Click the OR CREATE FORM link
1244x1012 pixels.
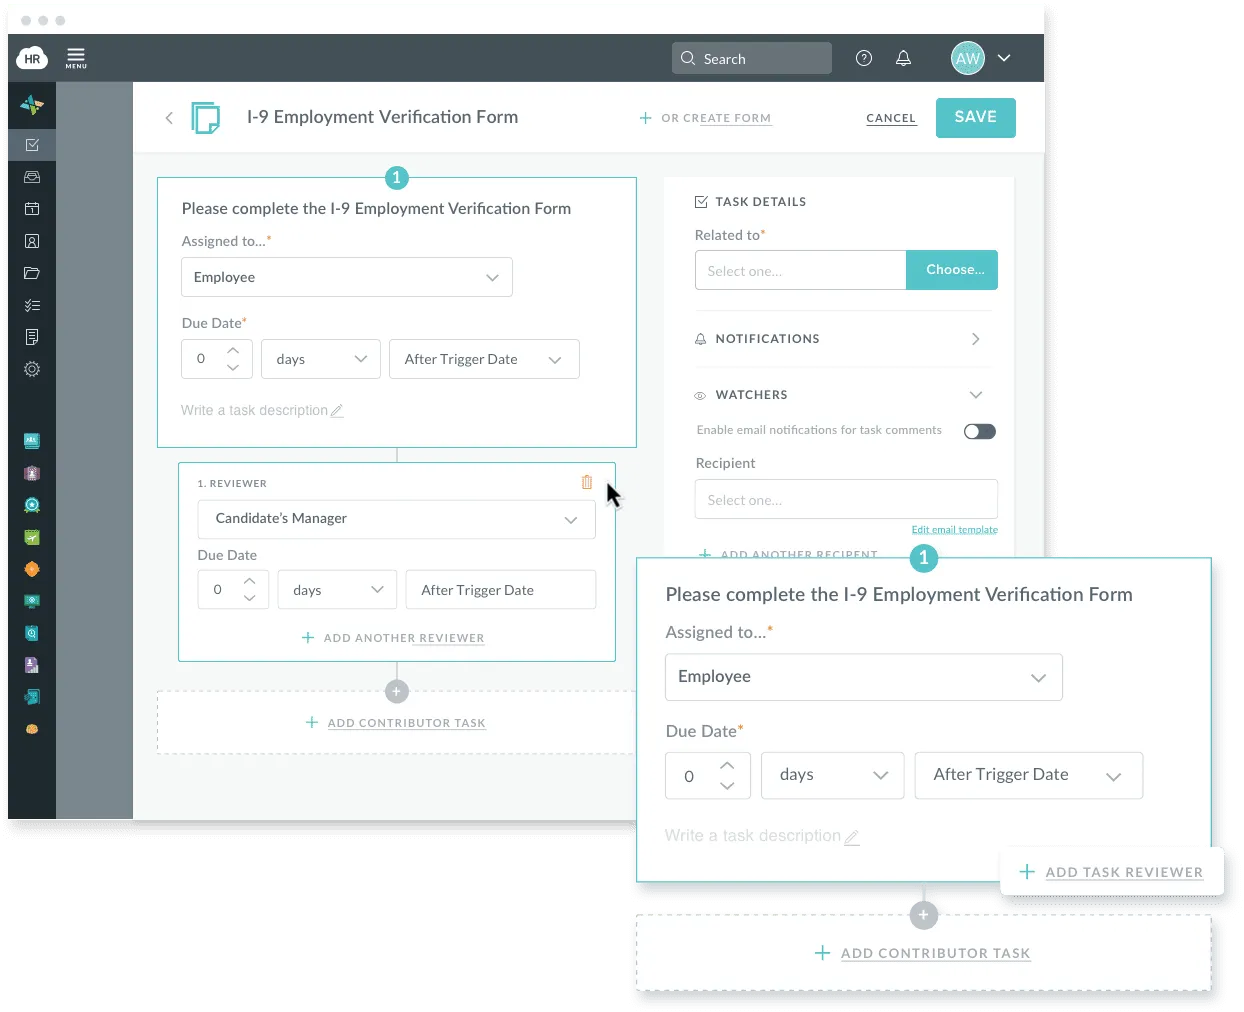point(705,118)
